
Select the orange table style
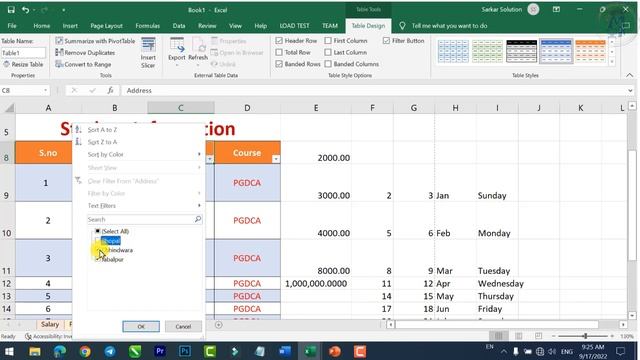coord(590,51)
